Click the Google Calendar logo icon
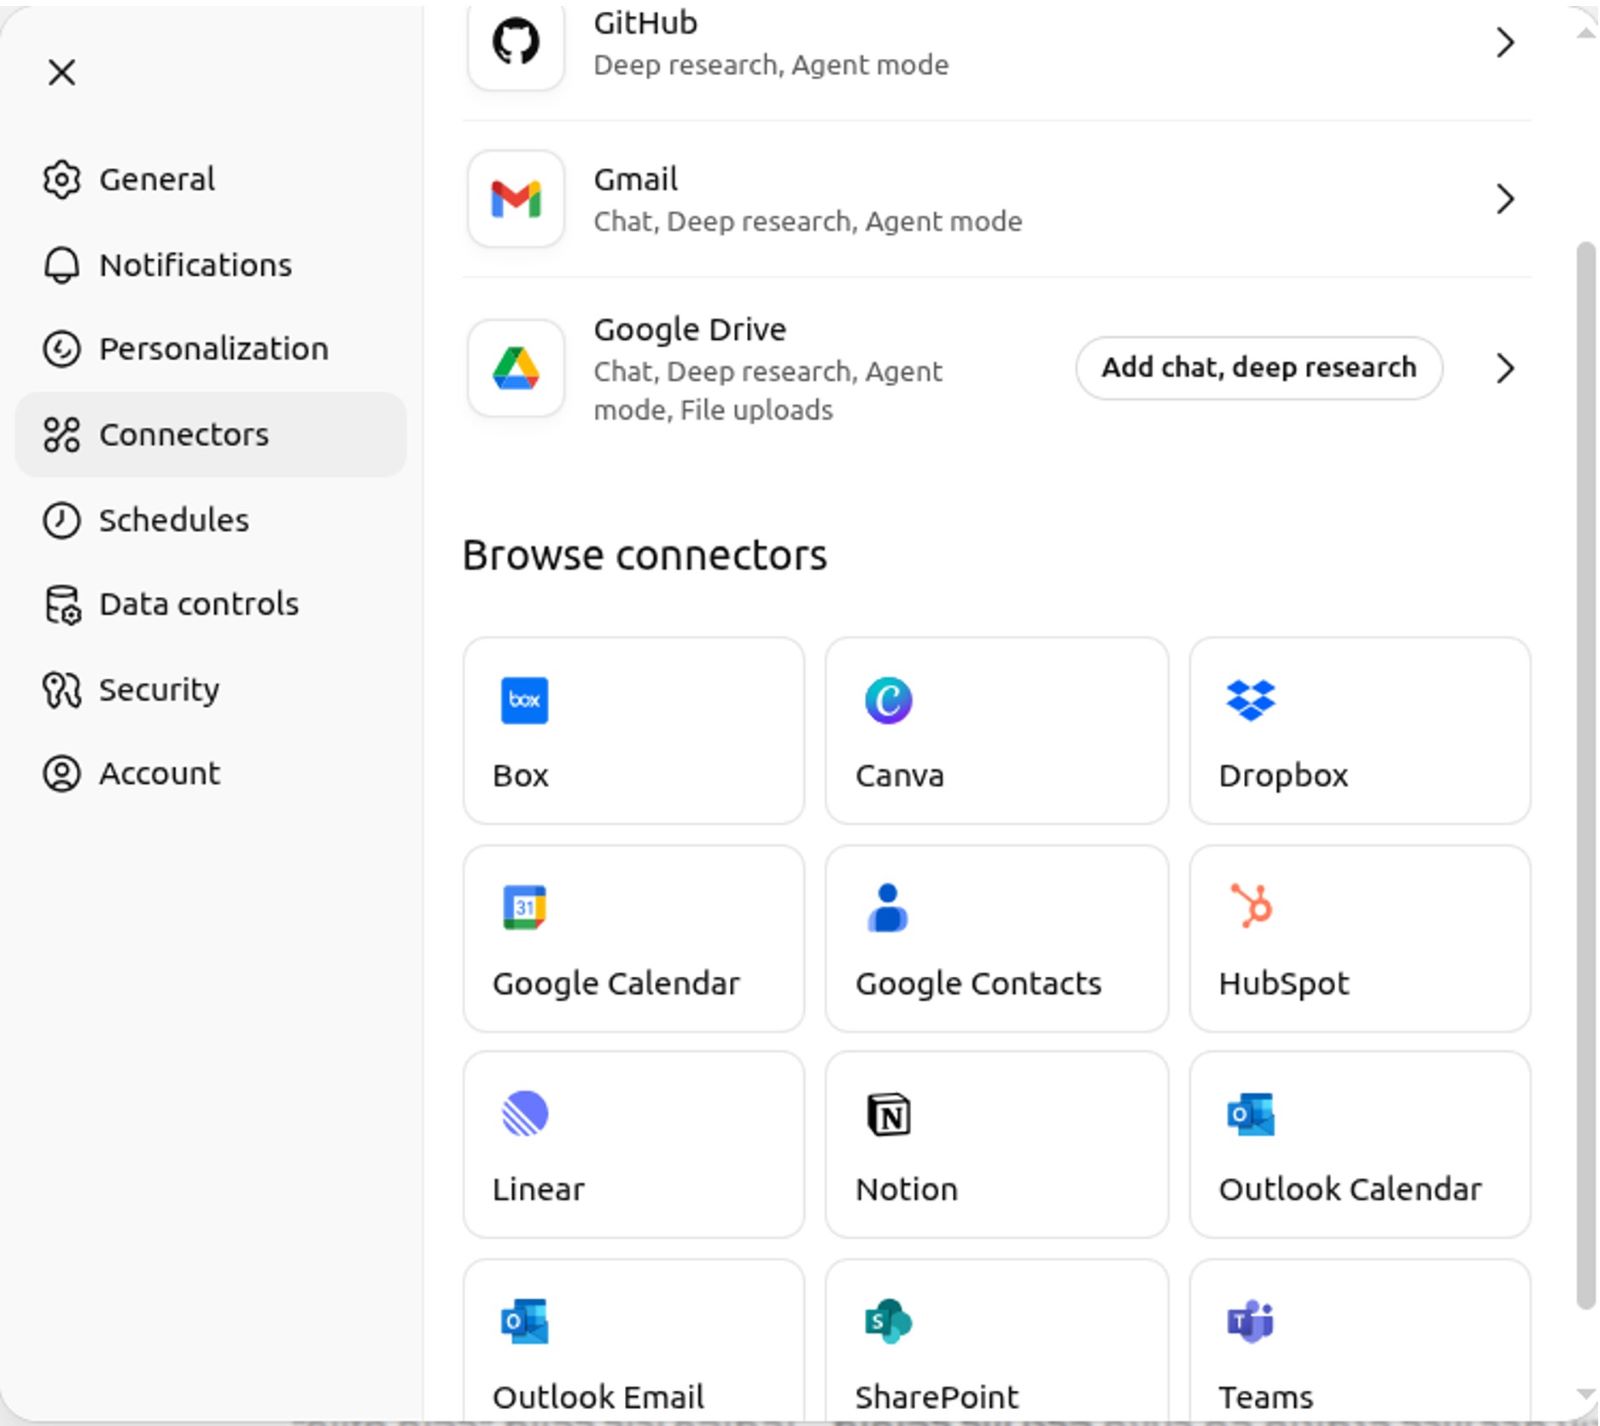 (x=524, y=907)
